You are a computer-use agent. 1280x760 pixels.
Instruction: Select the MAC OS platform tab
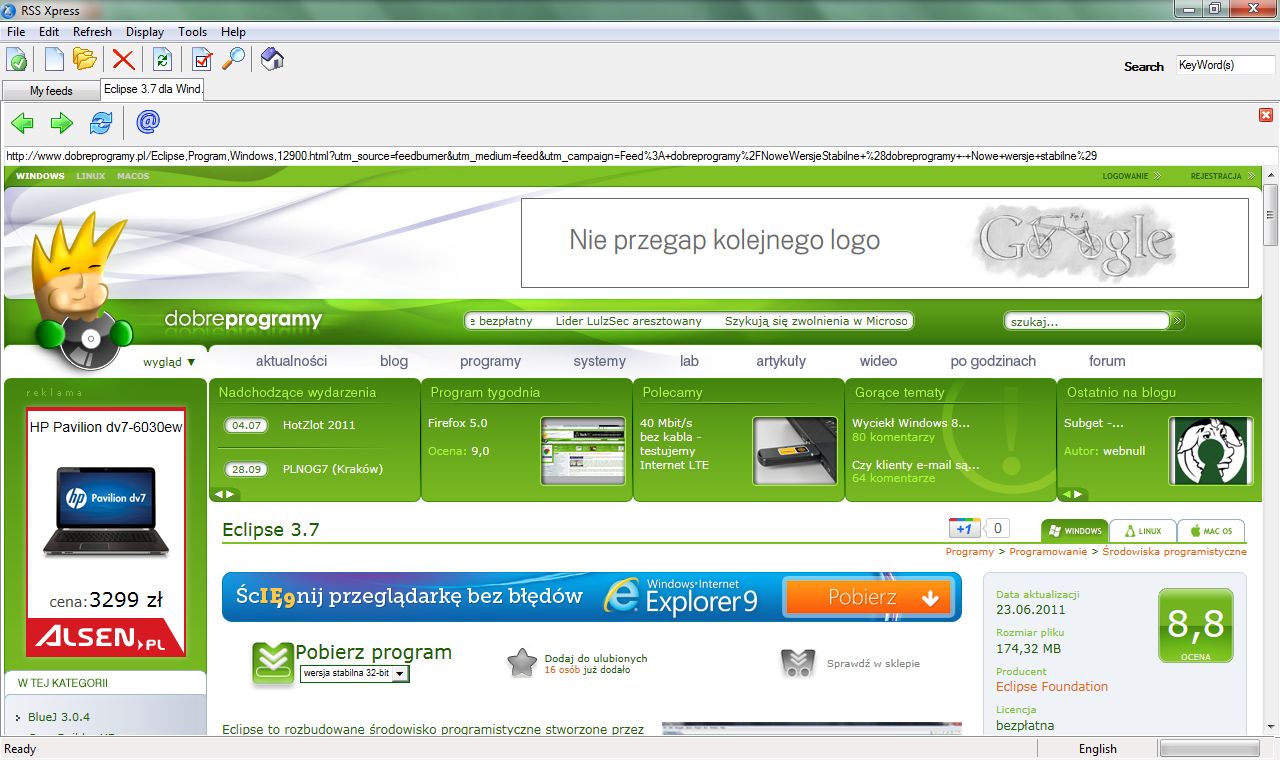pos(1211,531)
